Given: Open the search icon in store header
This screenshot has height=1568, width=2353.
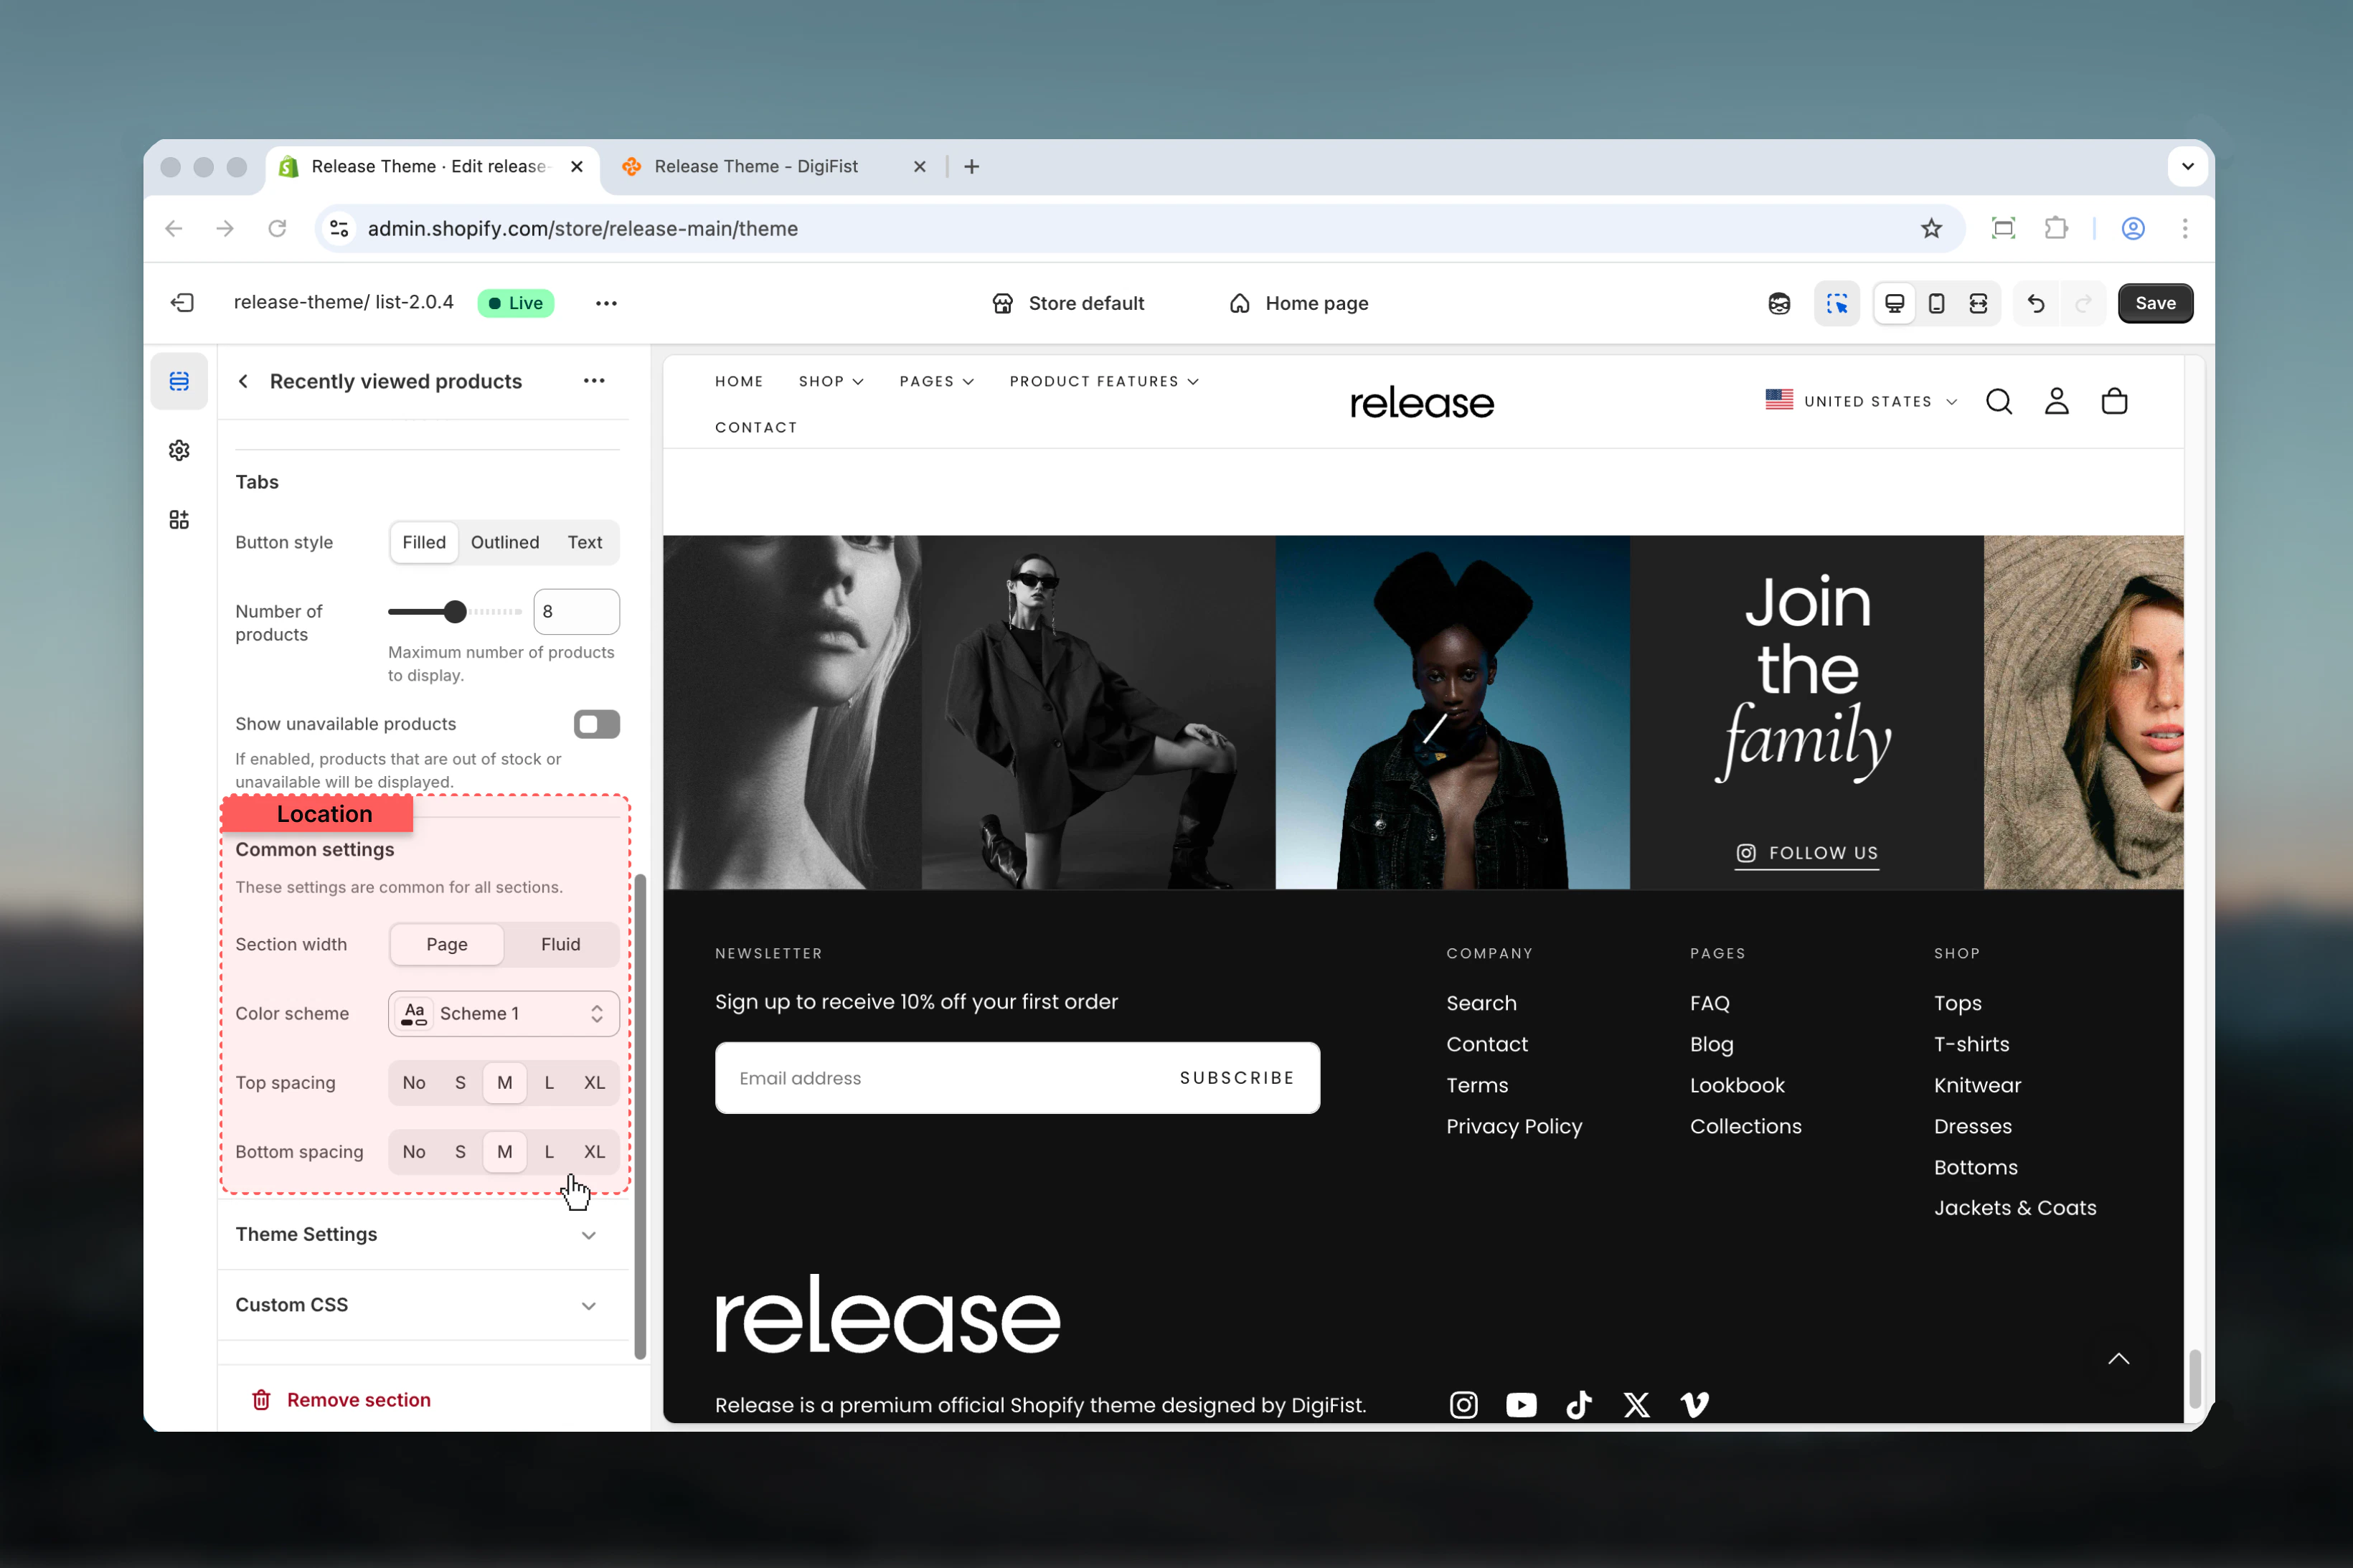Looking at the screenshot, I should 1999,401.
